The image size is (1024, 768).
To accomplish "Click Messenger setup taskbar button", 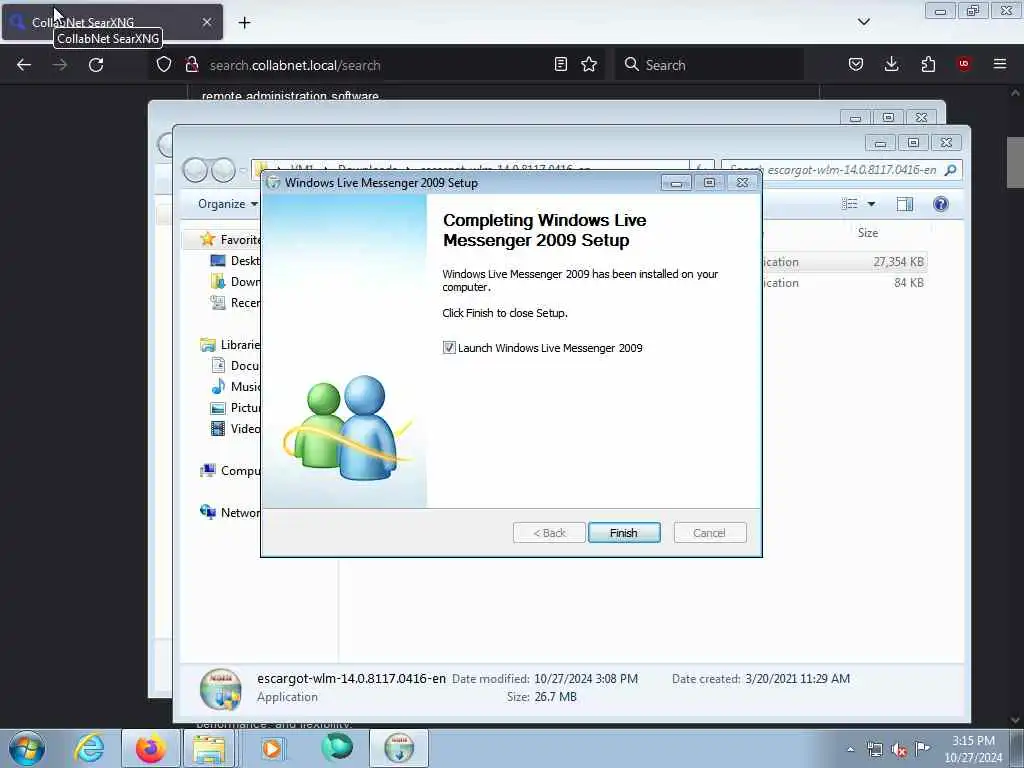I will pos(399,748).
